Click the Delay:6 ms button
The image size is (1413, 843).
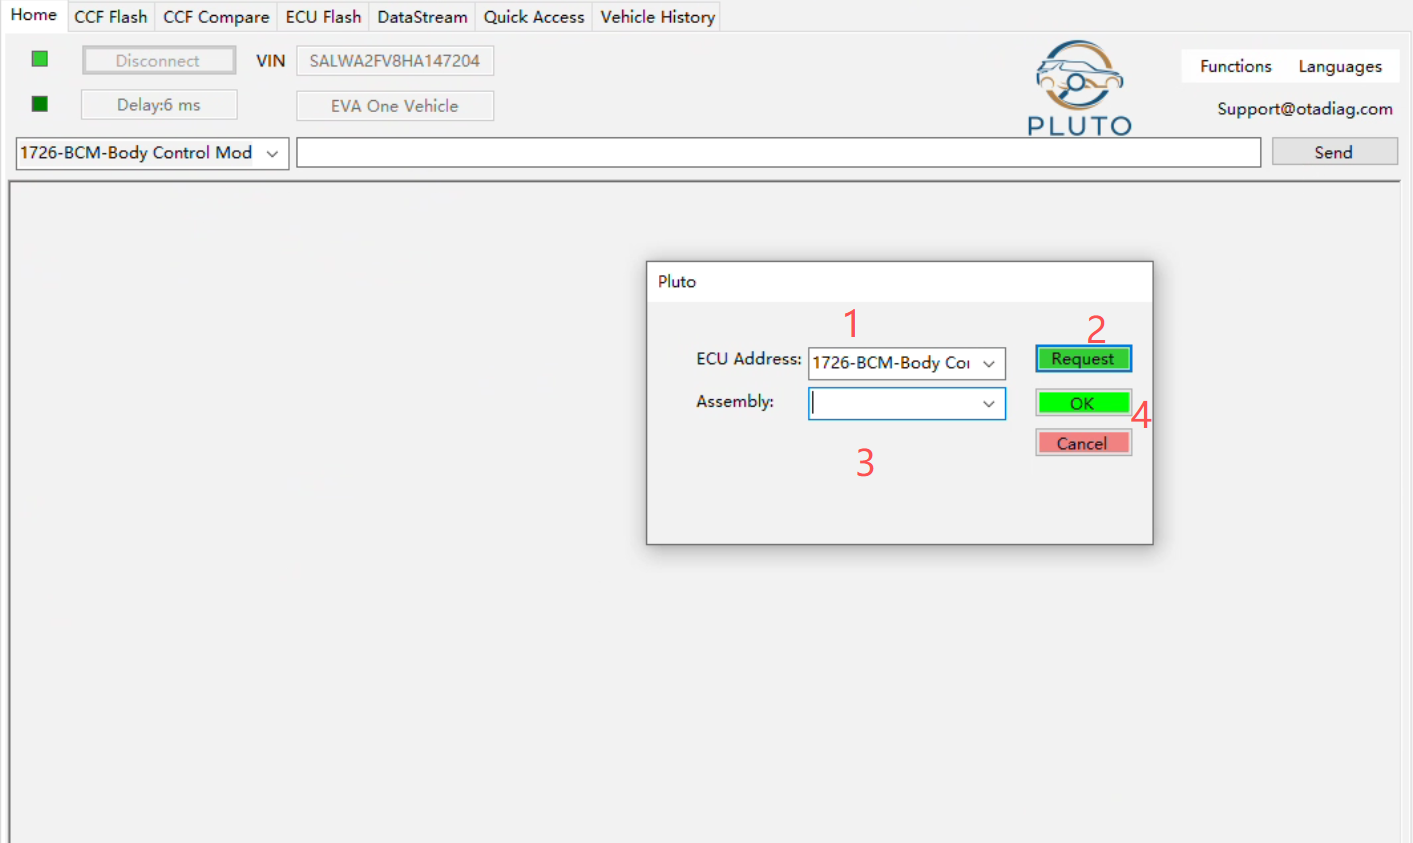pos(159,105)
